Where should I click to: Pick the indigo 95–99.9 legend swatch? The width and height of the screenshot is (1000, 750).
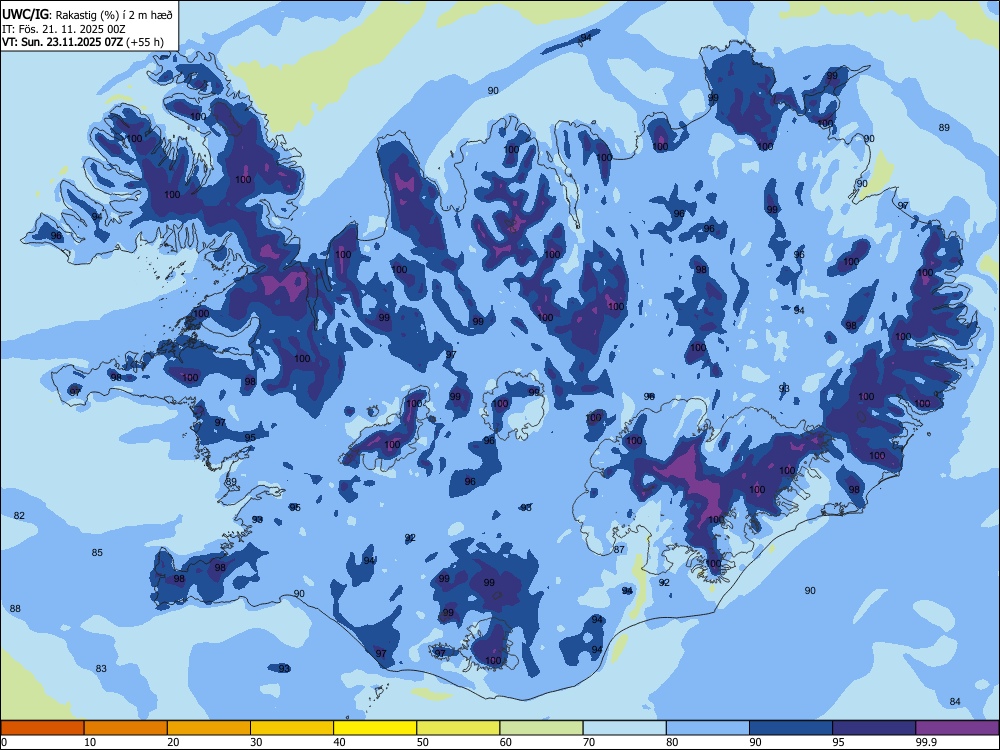pos(874,728)
